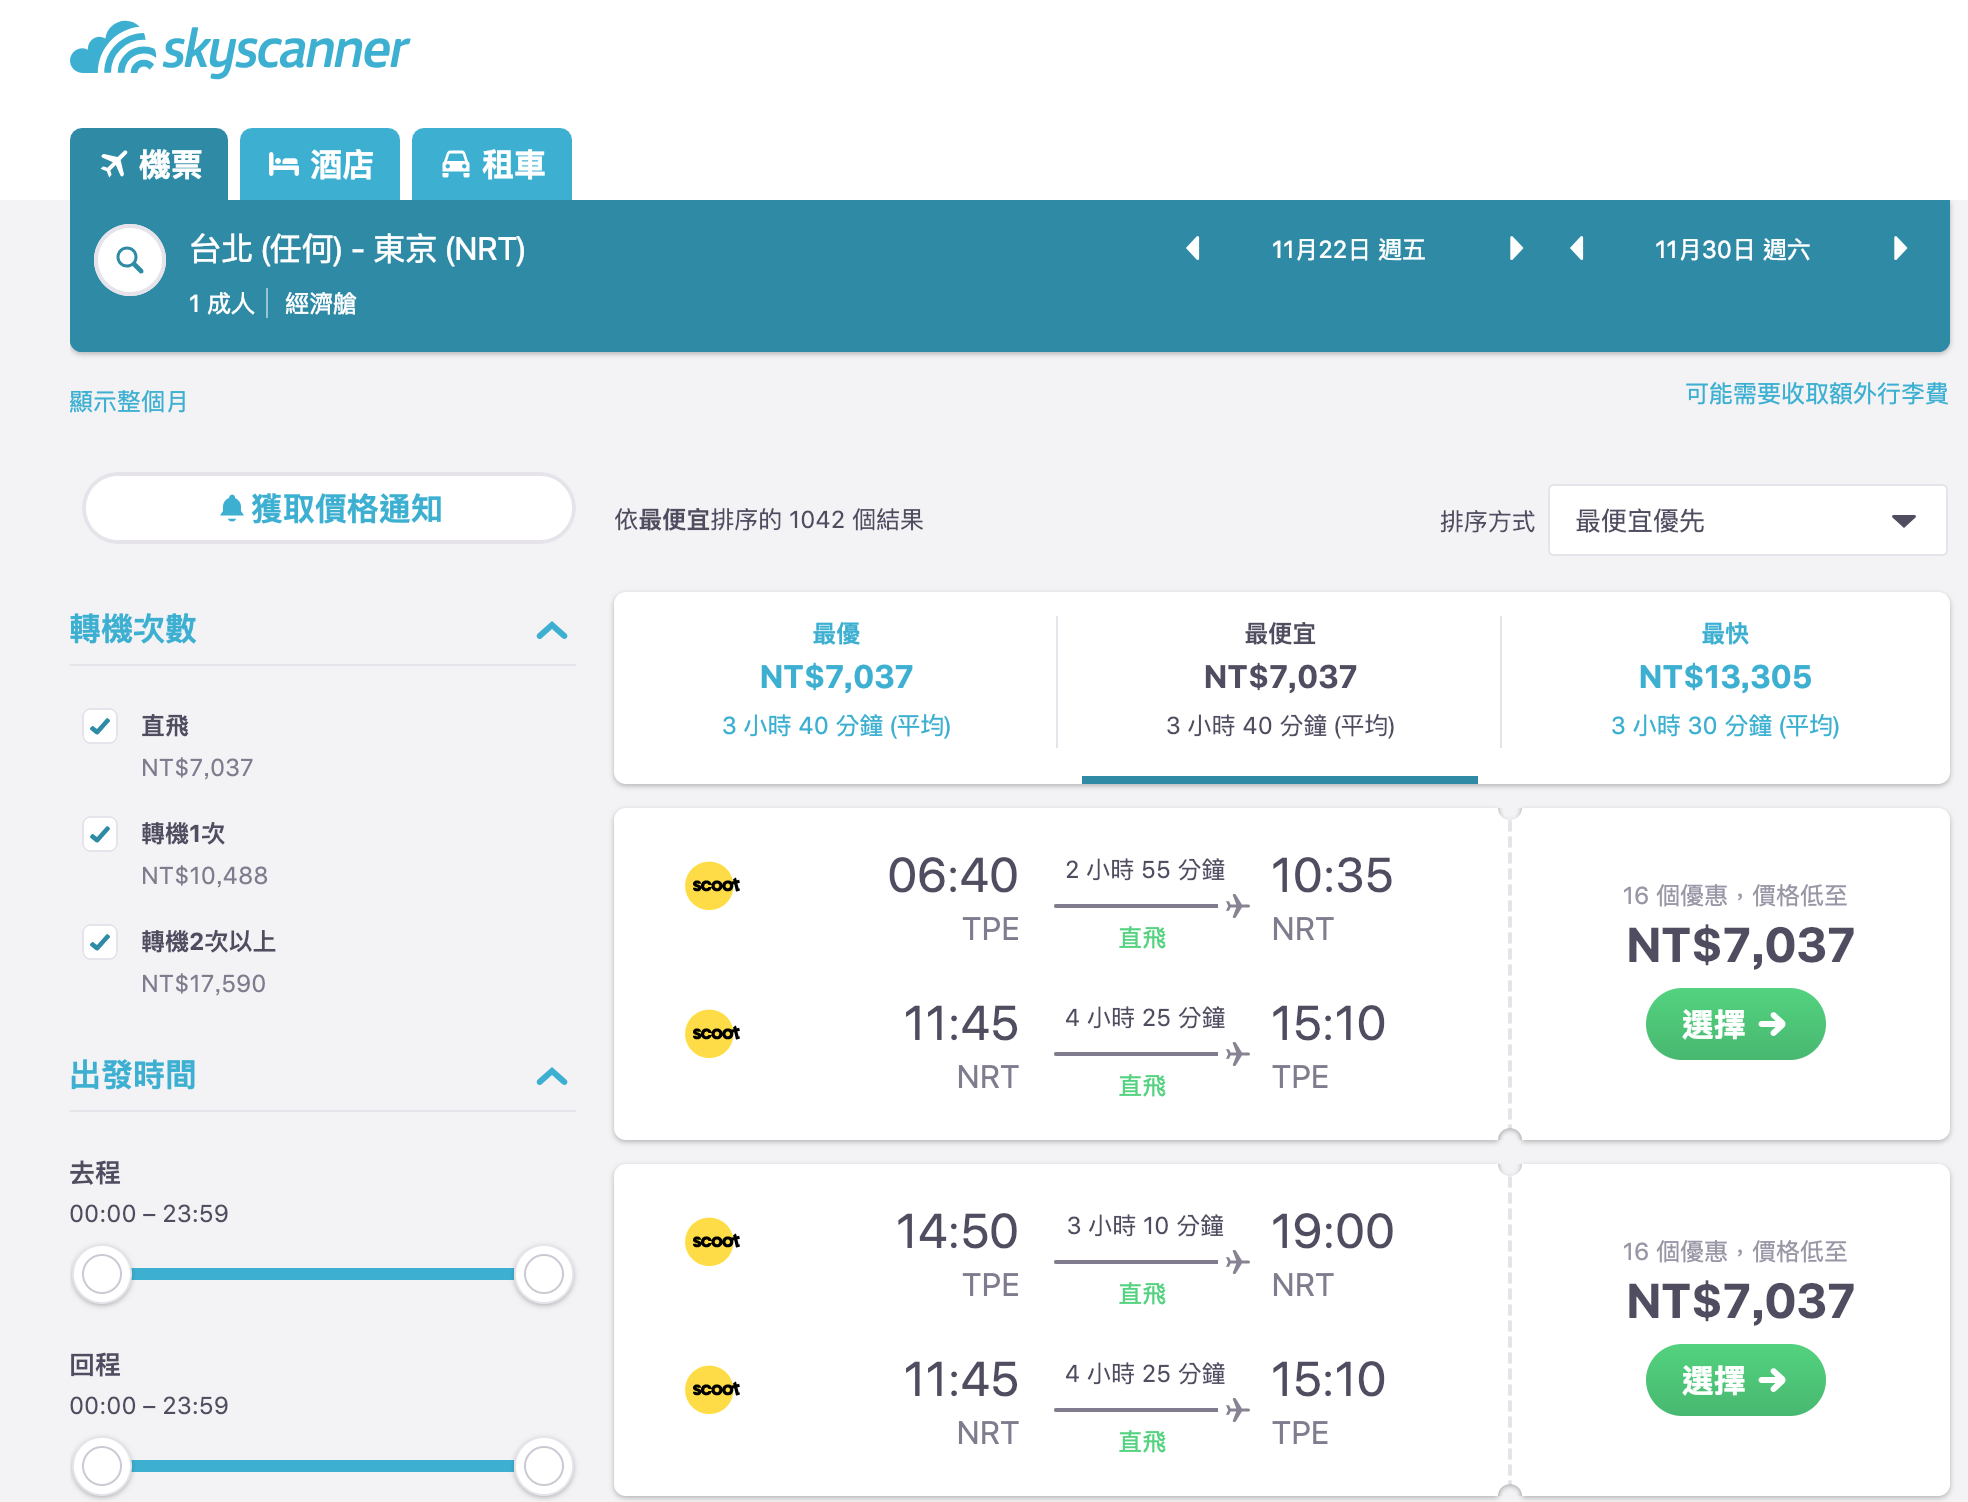Open the 最便宜優先 sort dropdown

(1747, 520)
